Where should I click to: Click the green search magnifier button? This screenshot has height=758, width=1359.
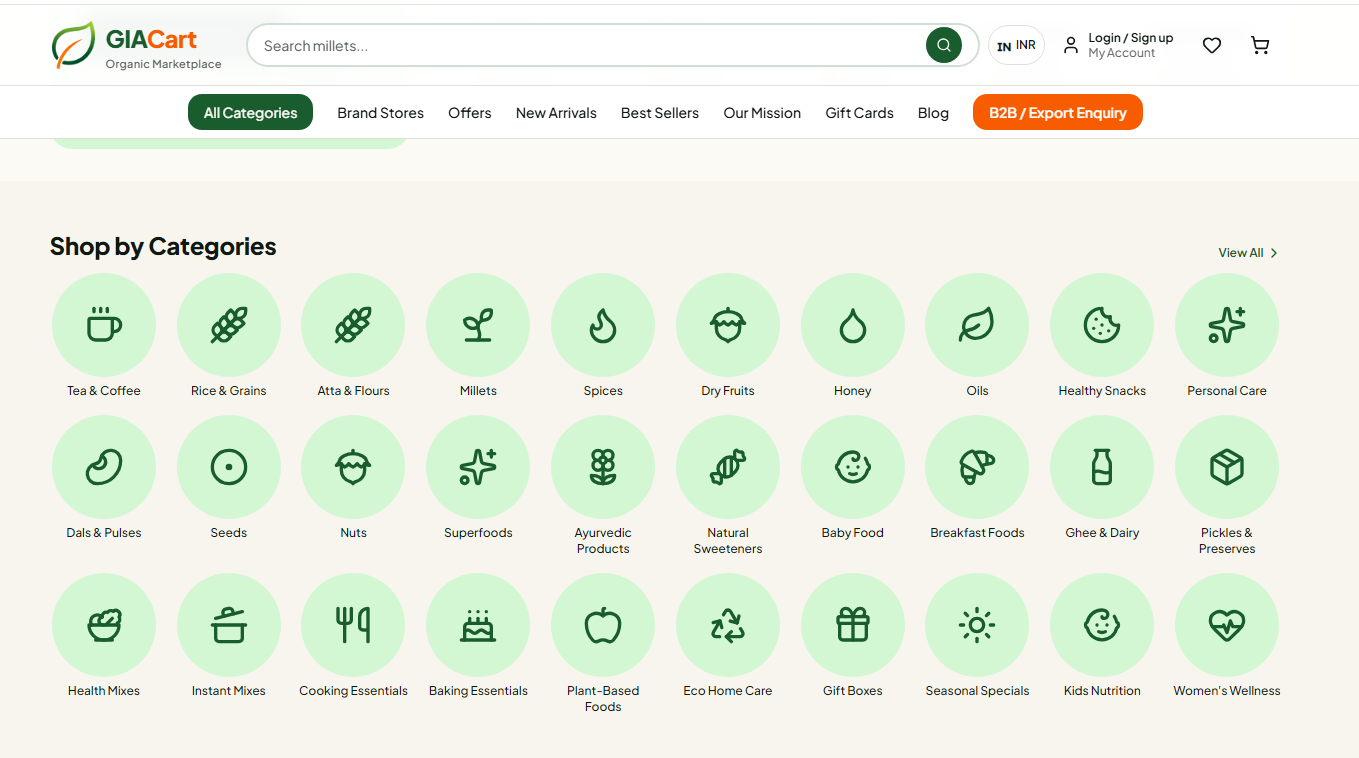pyautogui.click(x=944, y=45)
